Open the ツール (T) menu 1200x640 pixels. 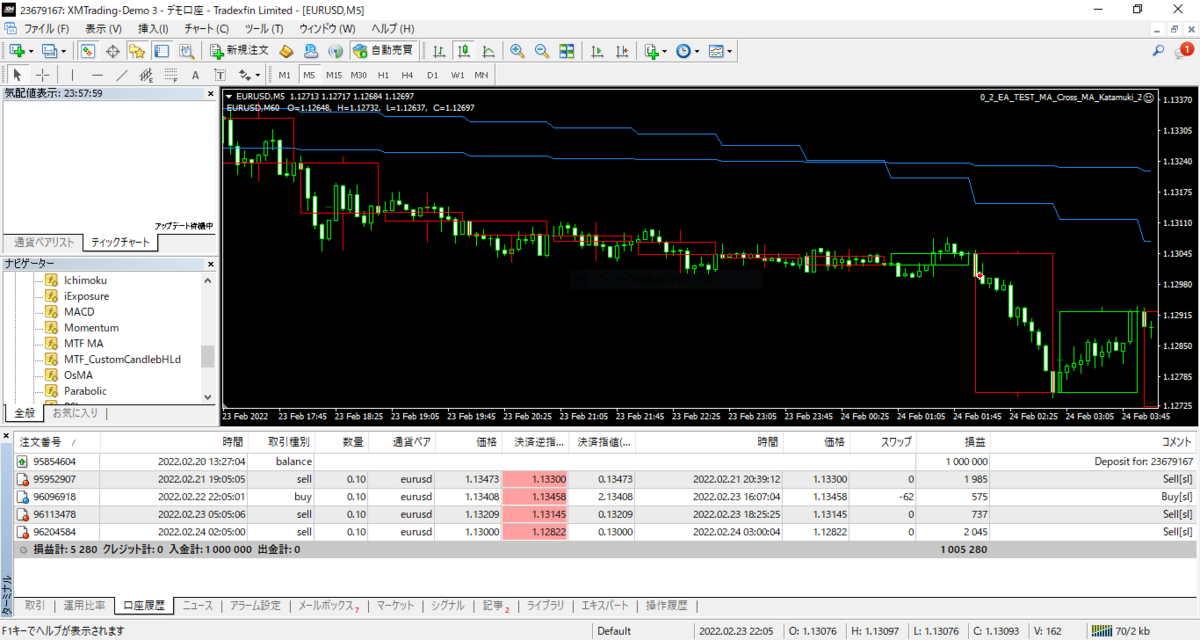coord(263,29)
